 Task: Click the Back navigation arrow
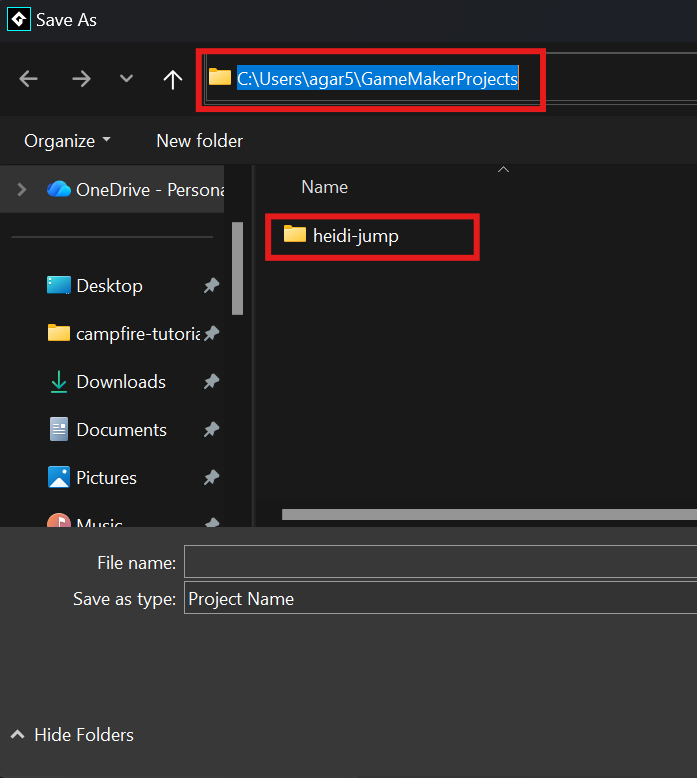click(29, 79)
